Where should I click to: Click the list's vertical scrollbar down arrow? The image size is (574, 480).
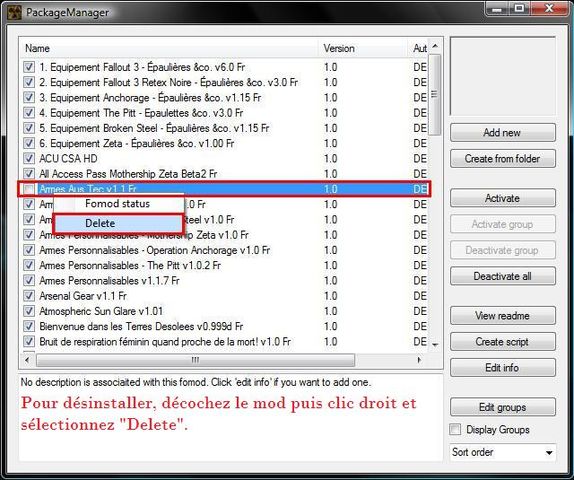coord(435,345)
